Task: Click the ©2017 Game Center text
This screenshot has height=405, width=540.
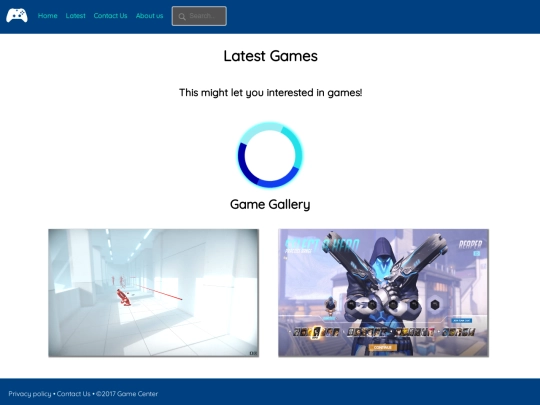Action: click(127, 394)
